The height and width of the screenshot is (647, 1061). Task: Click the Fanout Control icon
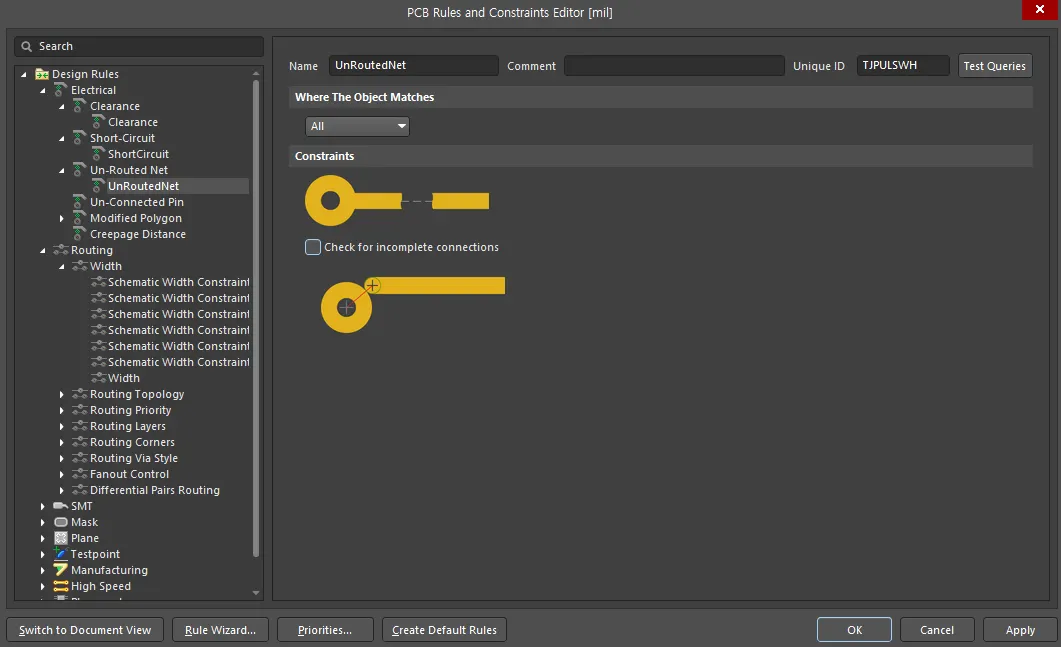(80, 474)
